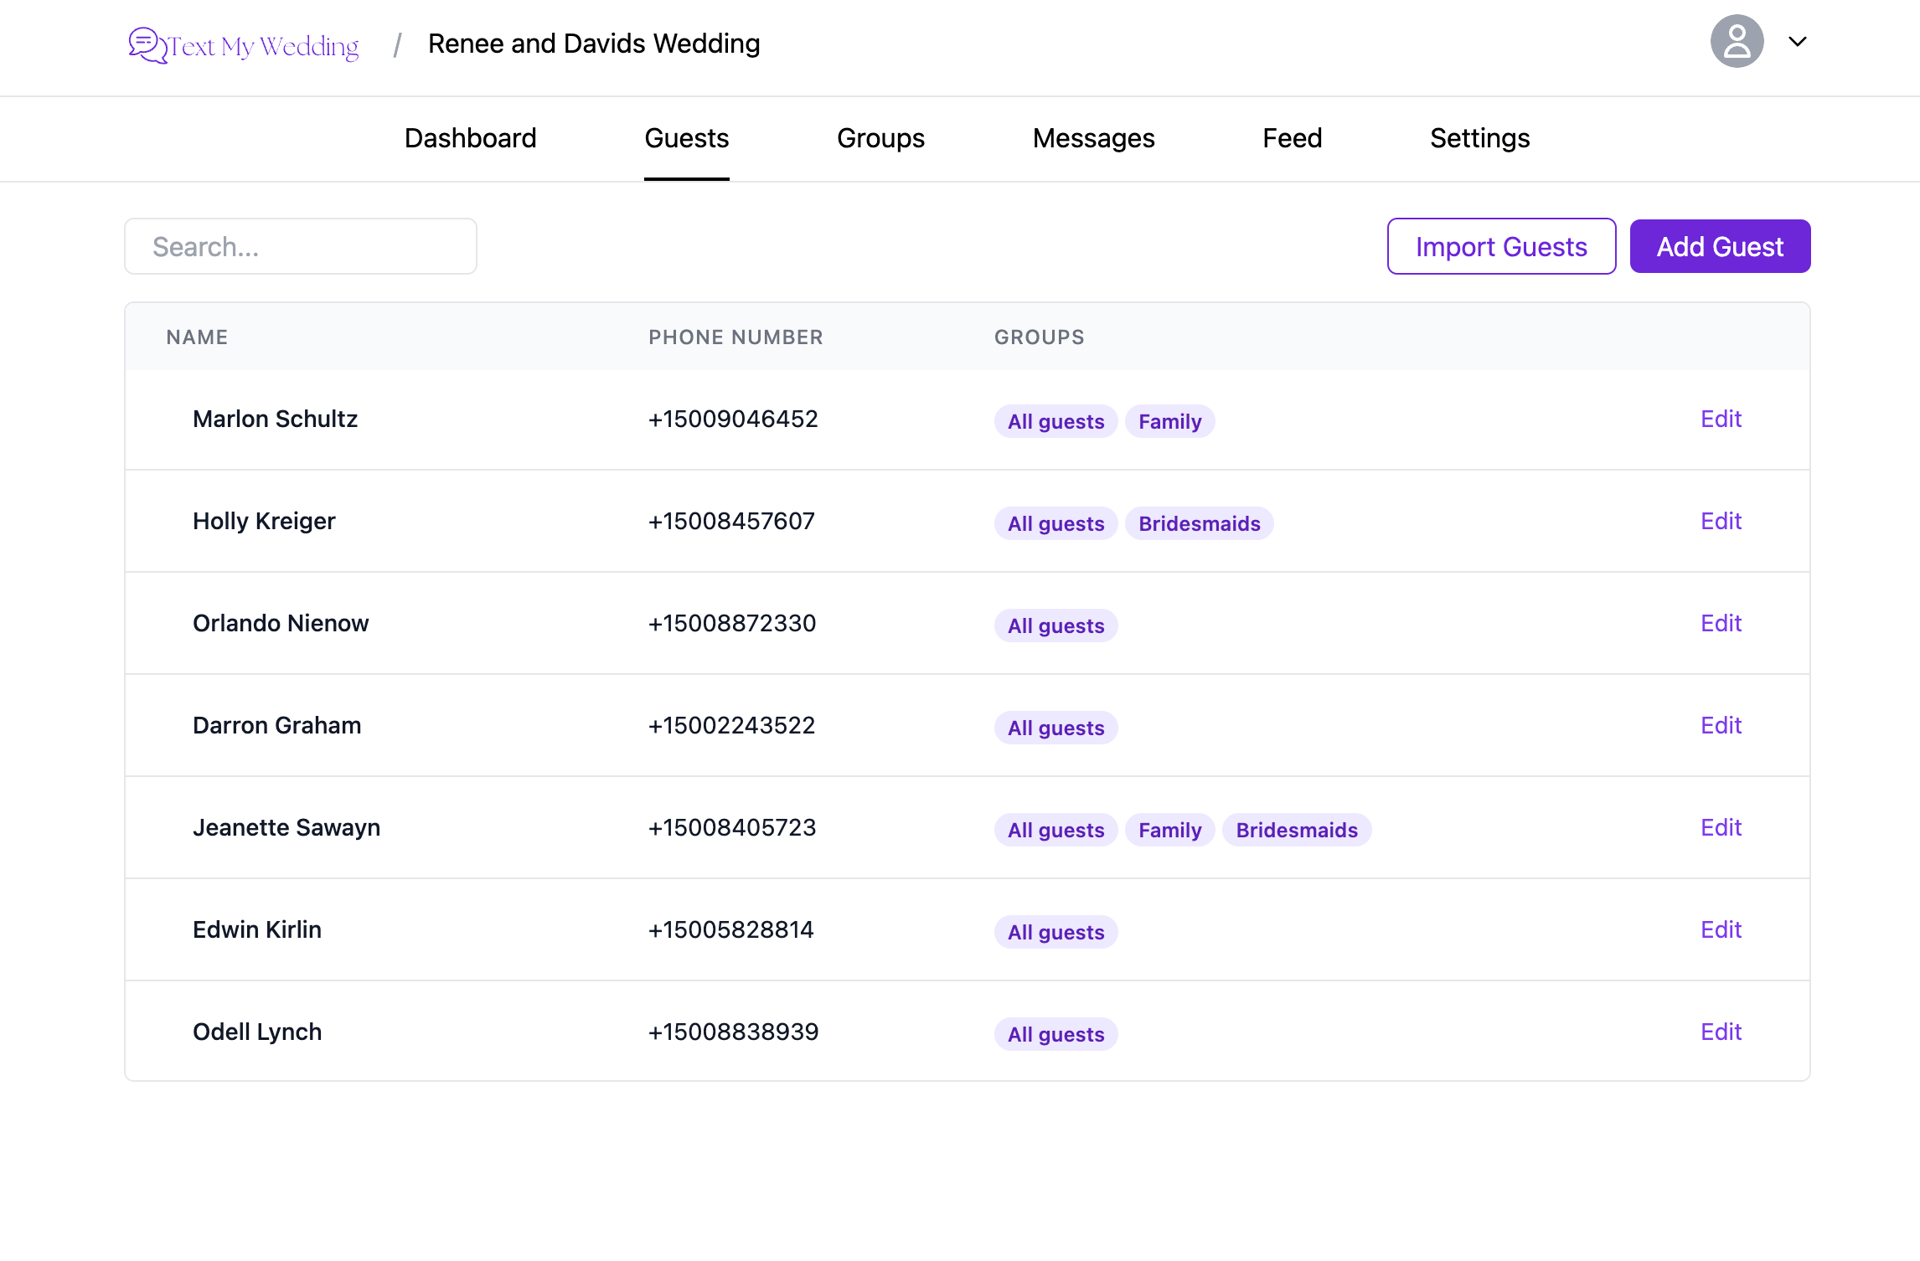Click phone number +15002243522
1920x1261 pixels.
[731, 725]
